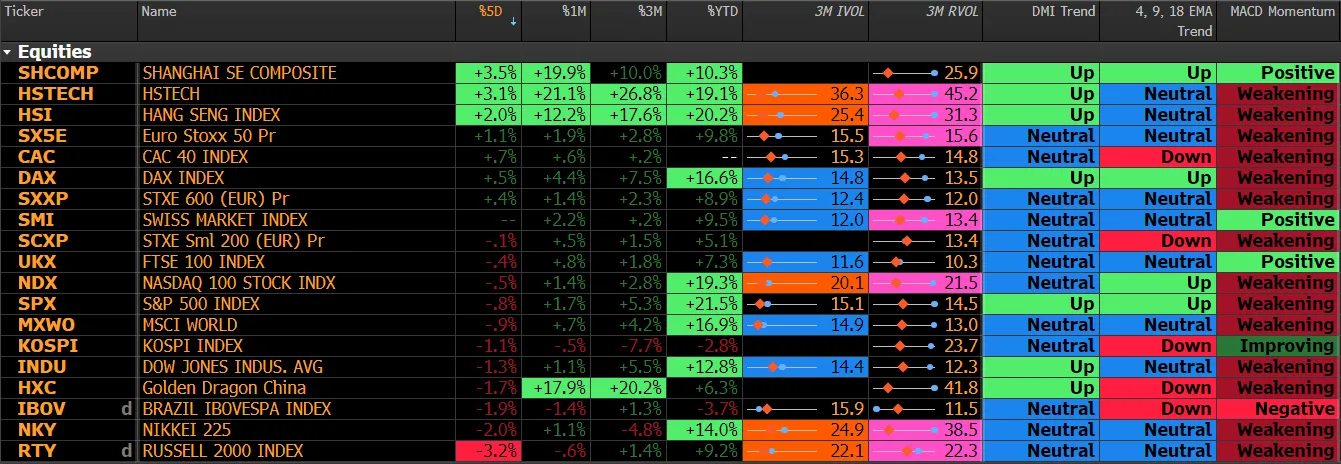Select the HSTECH ticker link
This screenshot has width=1341, height=464.
point(55,94)
